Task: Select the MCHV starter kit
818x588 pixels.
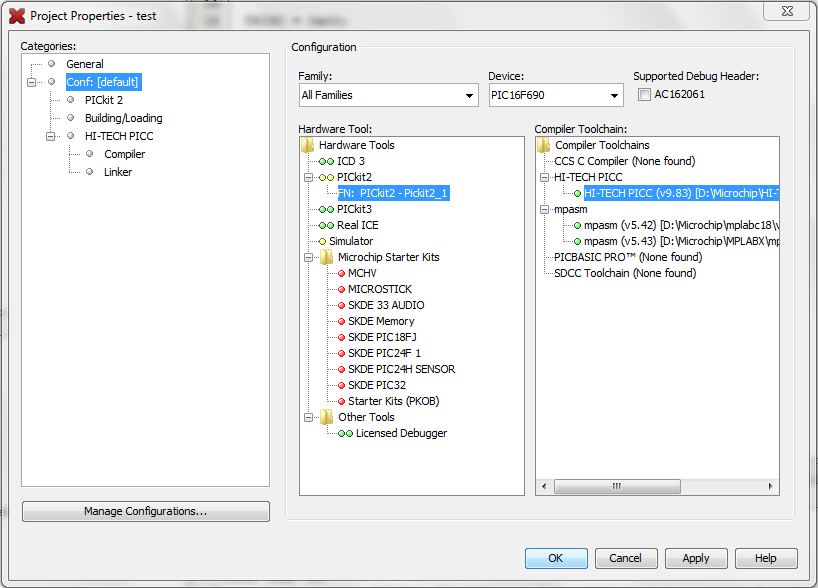Action: click(x=362, y=273)
